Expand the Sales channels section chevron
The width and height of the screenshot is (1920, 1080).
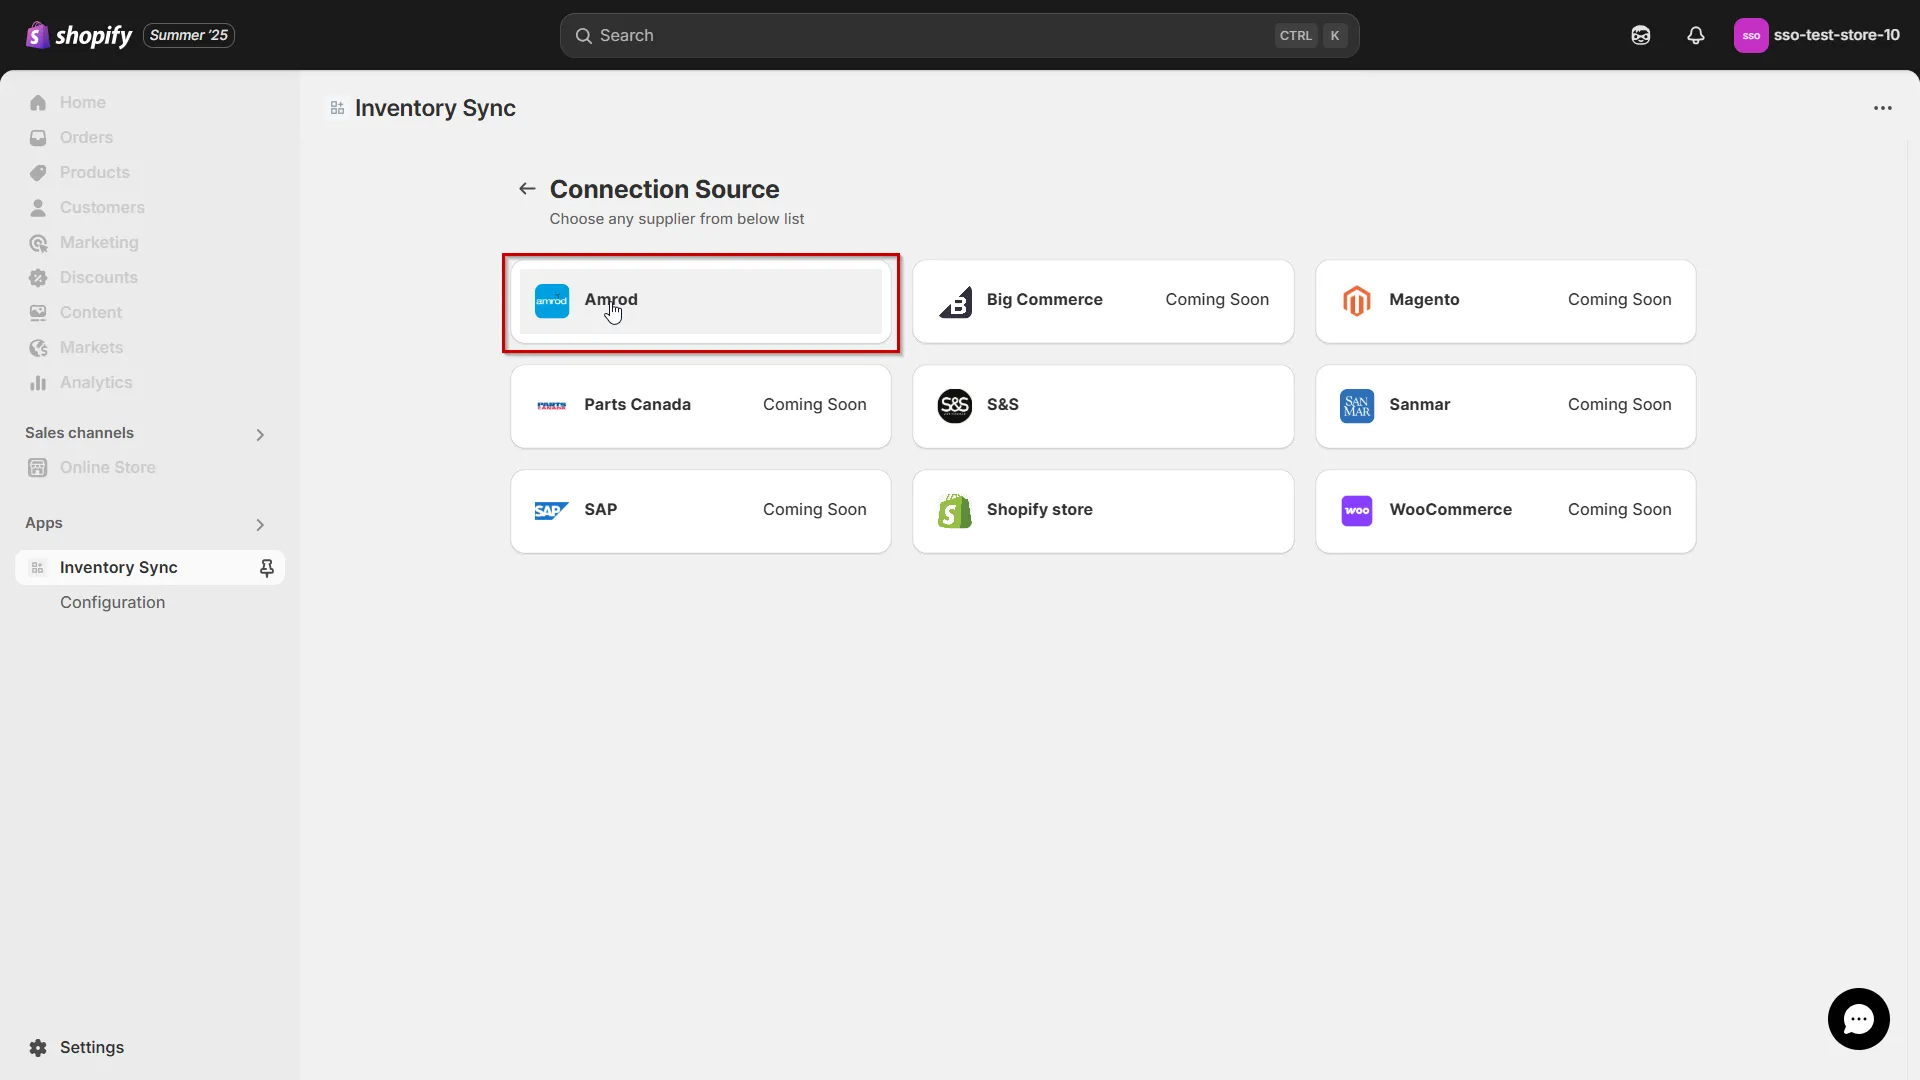click(x=260, y=434)
